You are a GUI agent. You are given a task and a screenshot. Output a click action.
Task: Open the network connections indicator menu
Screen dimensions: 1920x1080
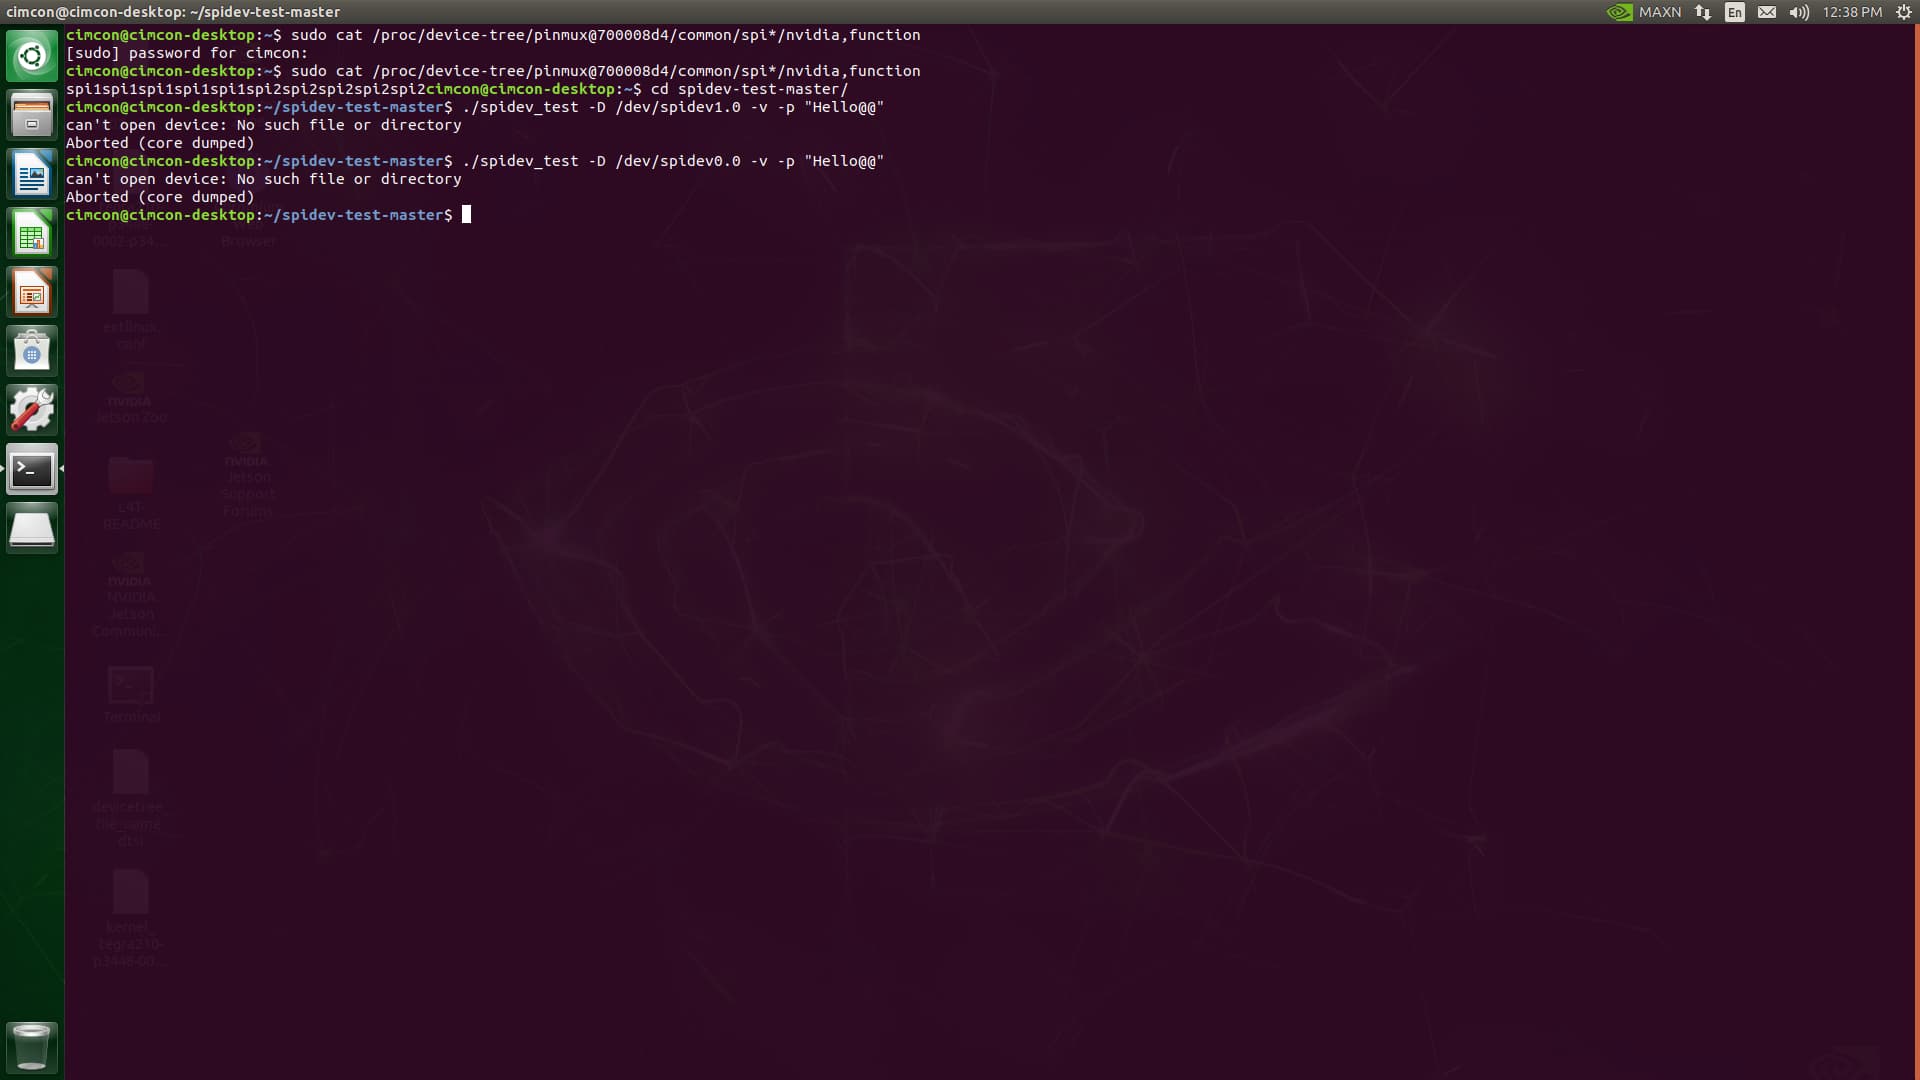(x=1702, y=12)
